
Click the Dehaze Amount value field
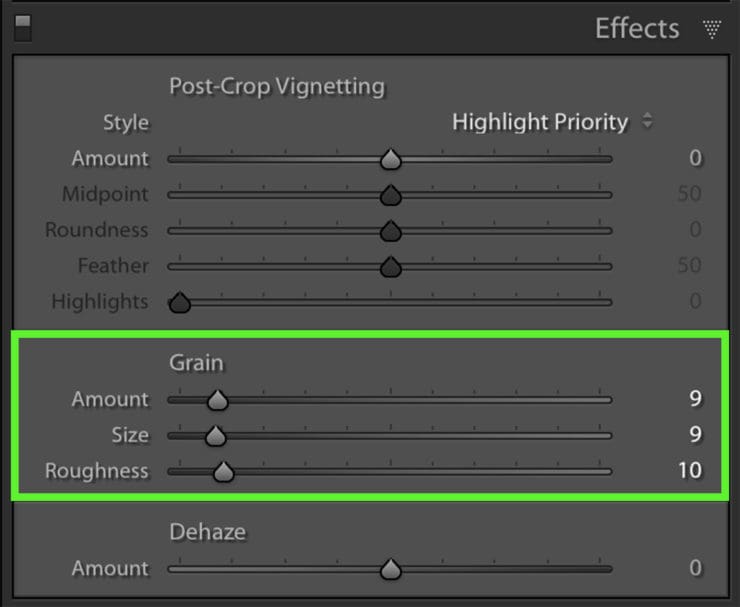click(695, 568)
